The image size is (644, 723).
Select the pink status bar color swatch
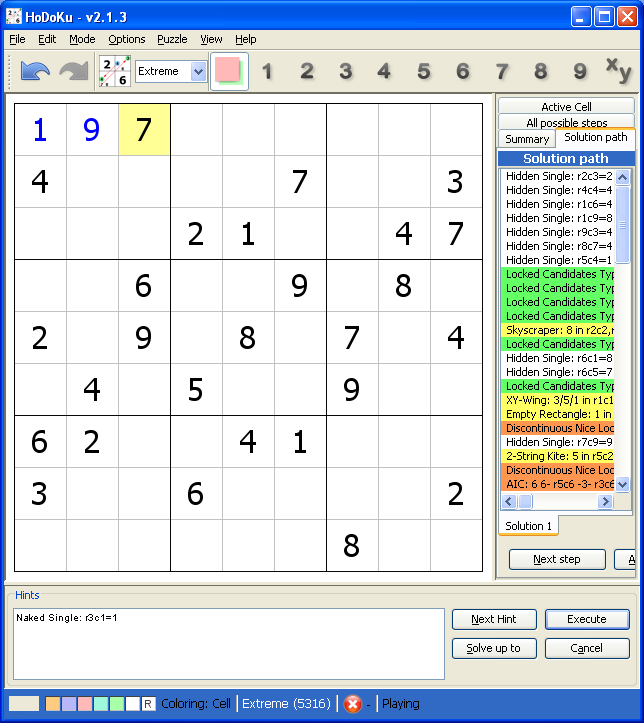(85, 704)
